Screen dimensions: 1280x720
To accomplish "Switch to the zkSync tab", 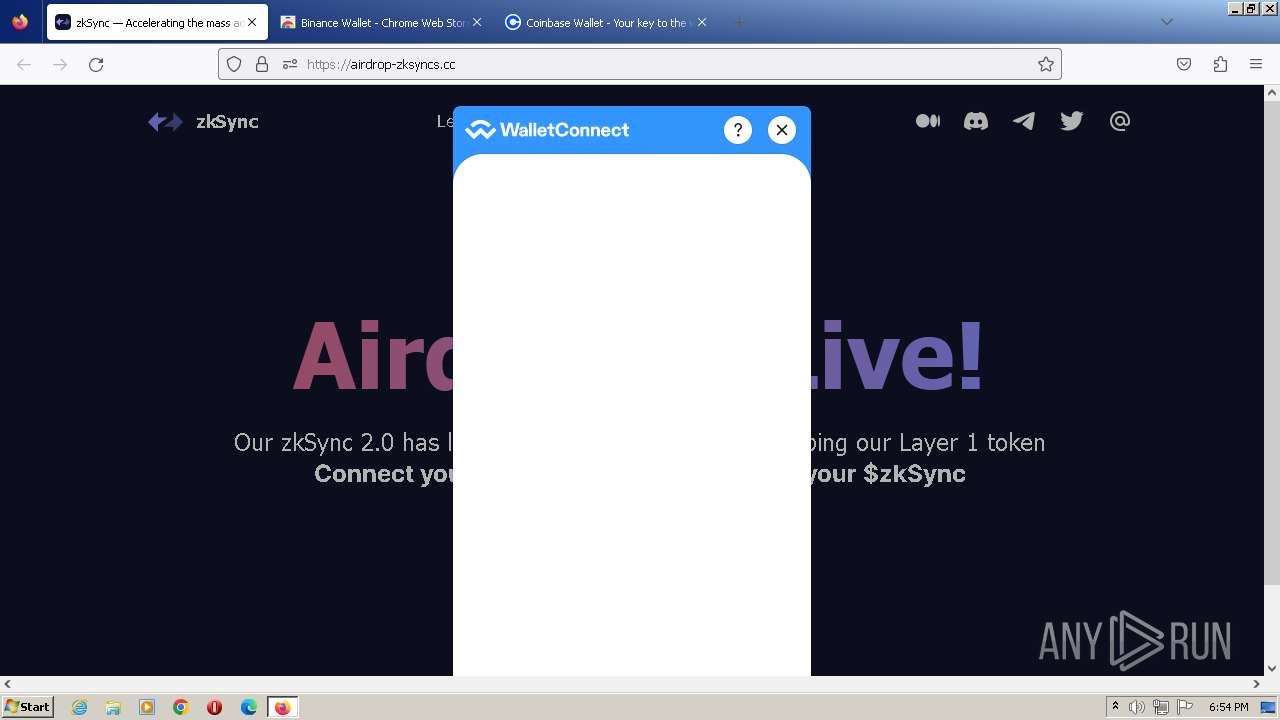I will 157,22.
